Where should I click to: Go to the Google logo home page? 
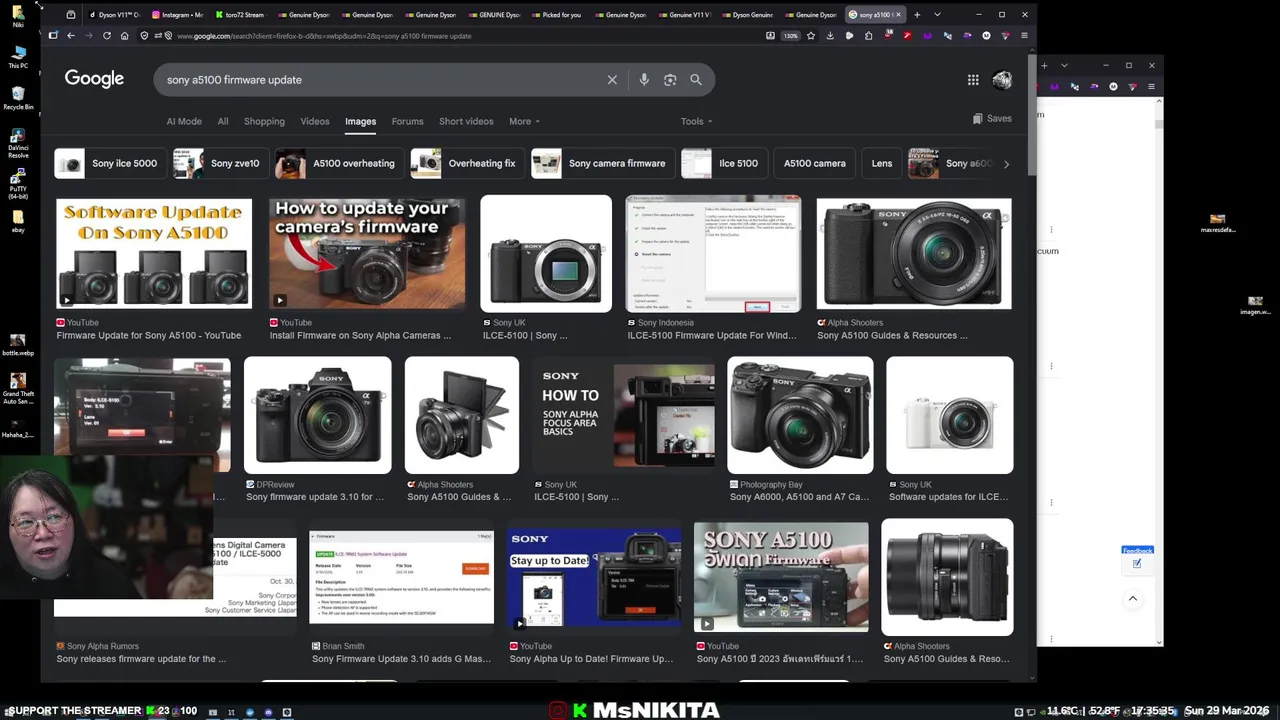[94, 79]
